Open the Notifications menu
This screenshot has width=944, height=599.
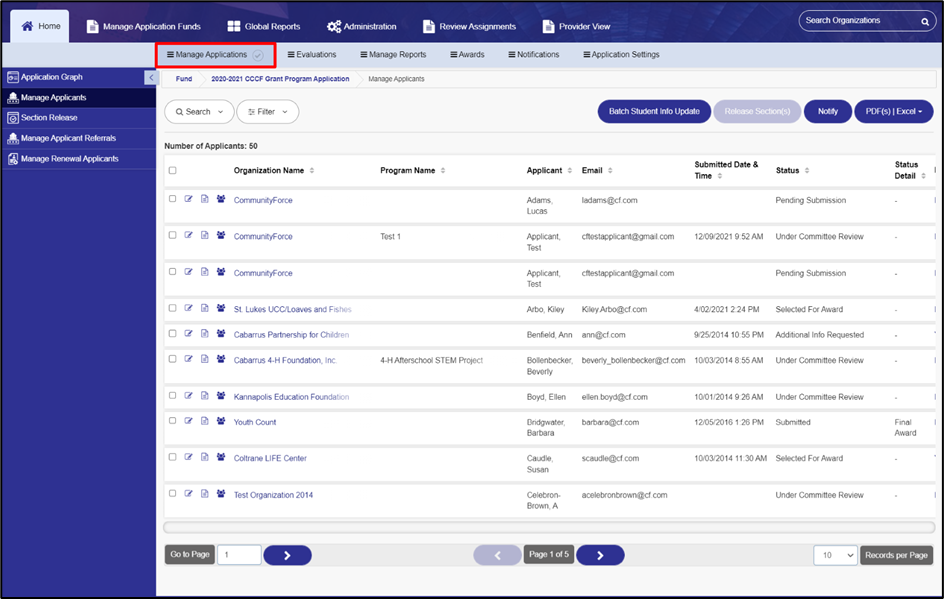[533, 55]
